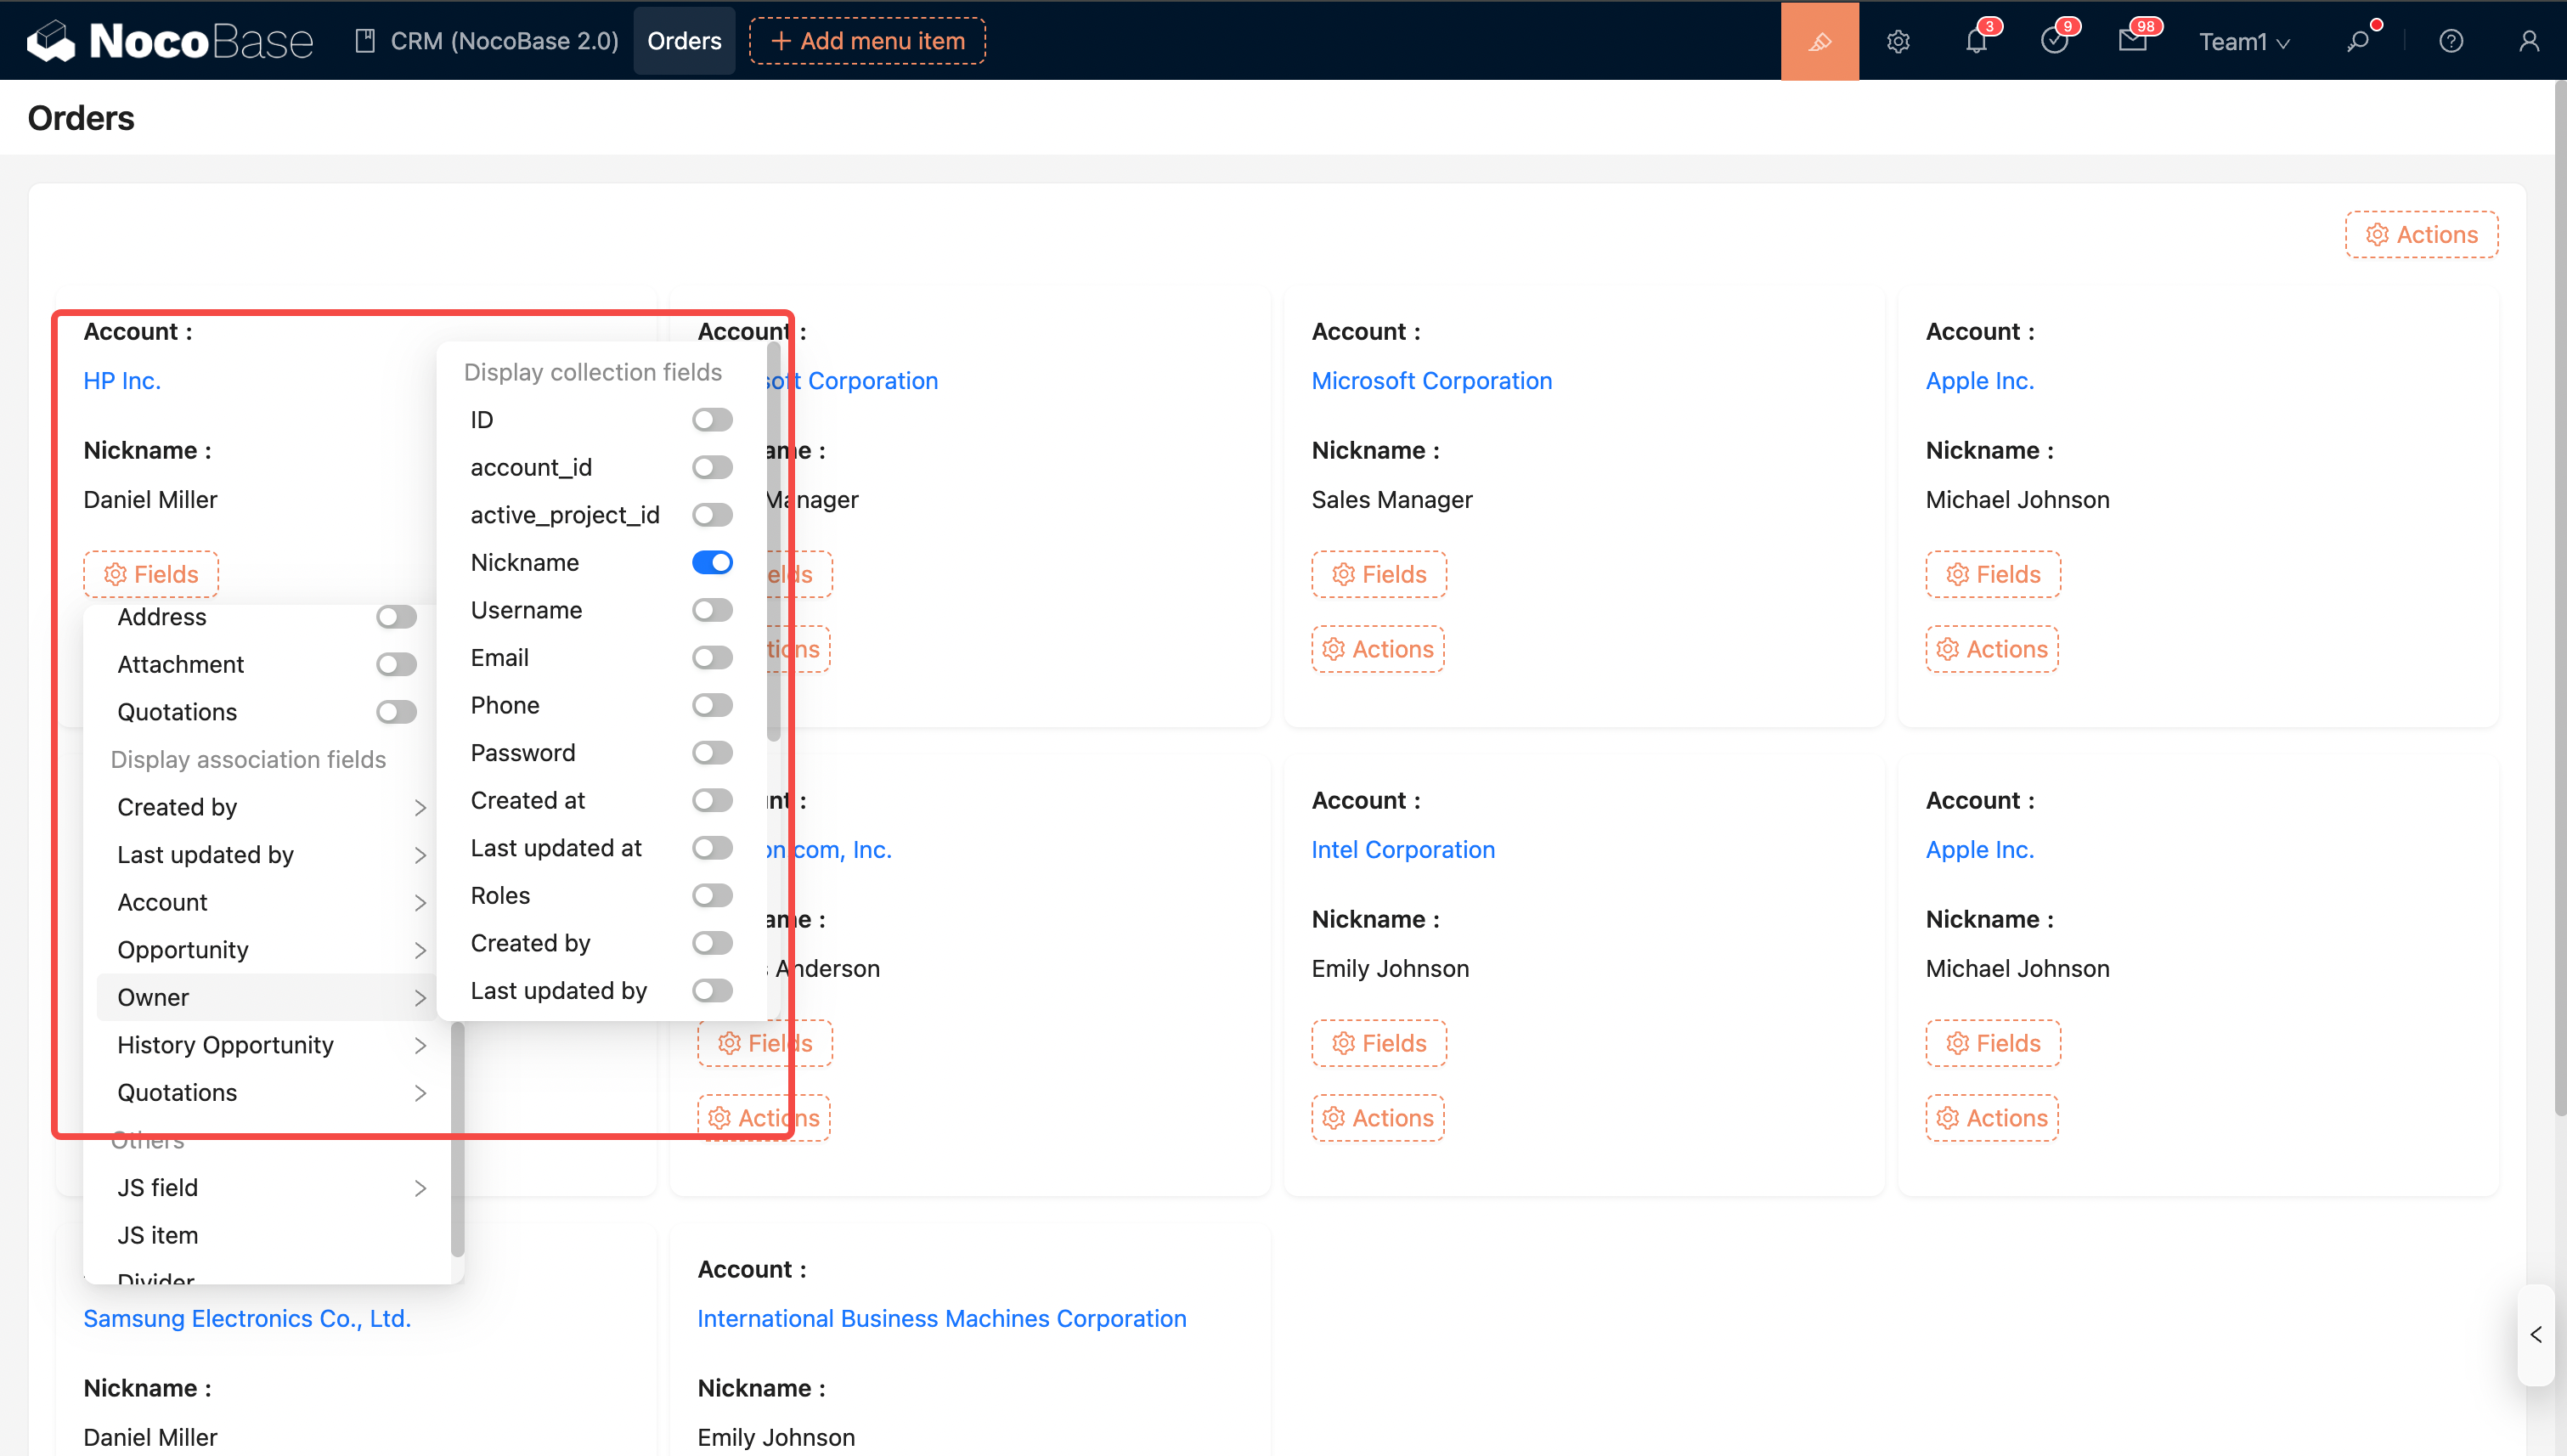This screenshot has width=2567, height=1456.
Task: Enable the Email field toggle
Action: coord(712,657)
